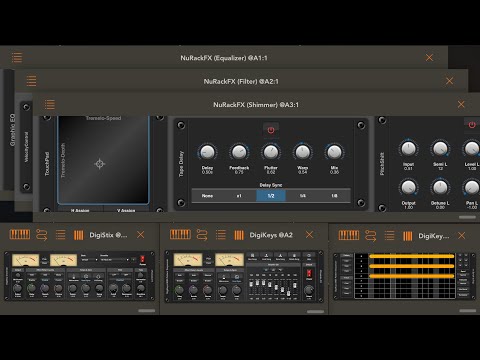Click the top orange note bar in the sequencer grid
480x360 pixels.
tap(412, 256)
